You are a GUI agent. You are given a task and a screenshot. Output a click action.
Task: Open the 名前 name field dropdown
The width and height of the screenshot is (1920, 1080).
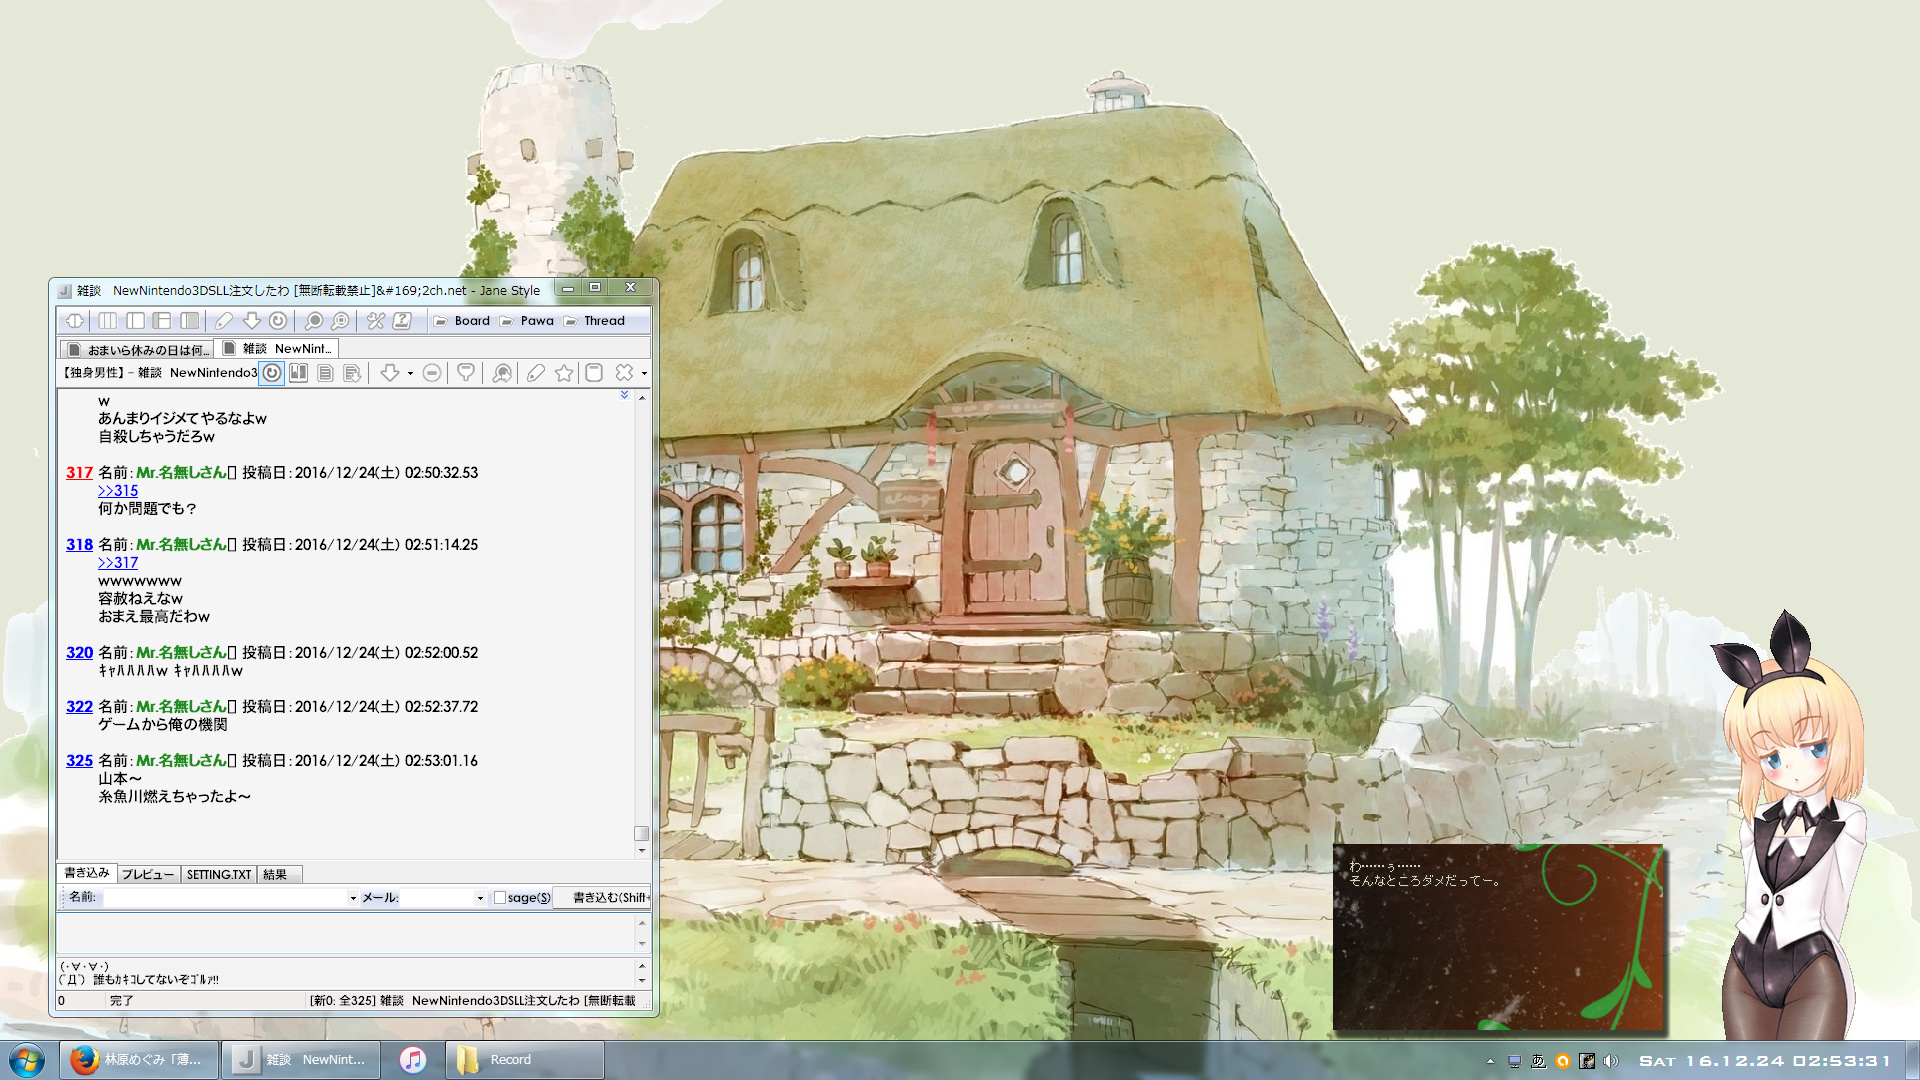(x=353, y=898)
